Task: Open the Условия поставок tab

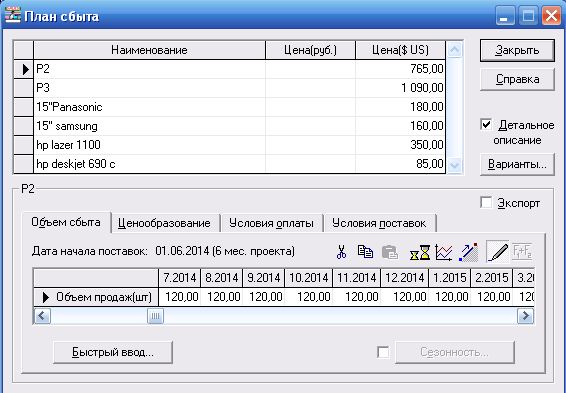Action: [379, 223]
